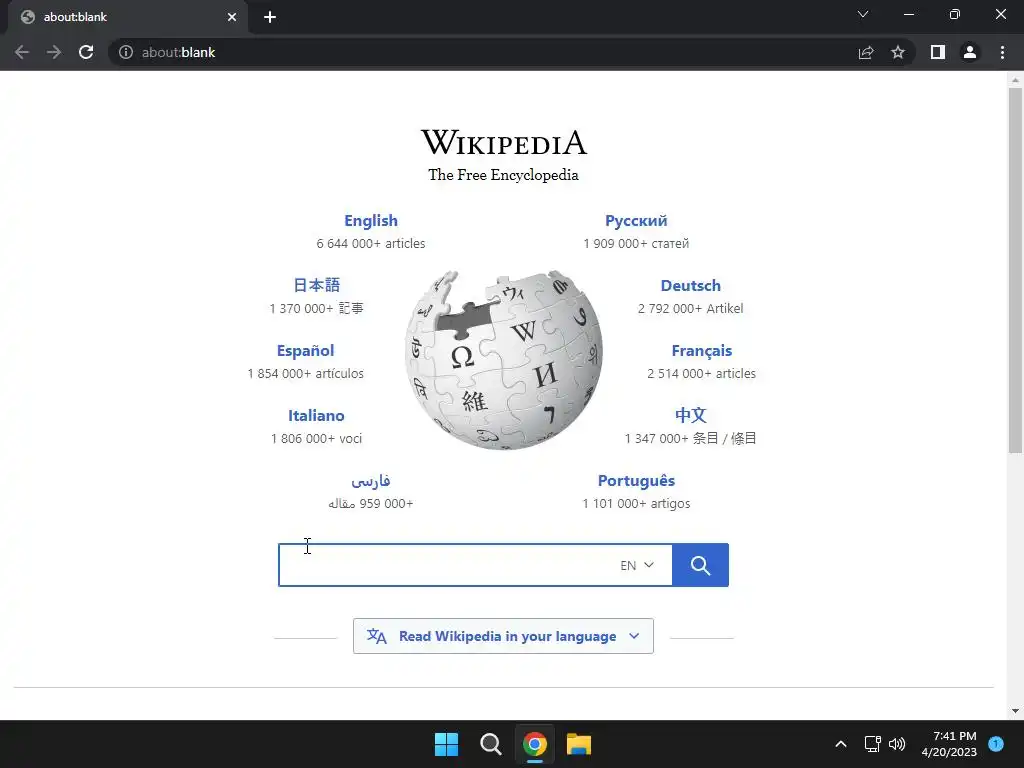This screenshot has width=1024, height=768.
Task: Open the Windows Start menu
Action: (x=447, y=744)
